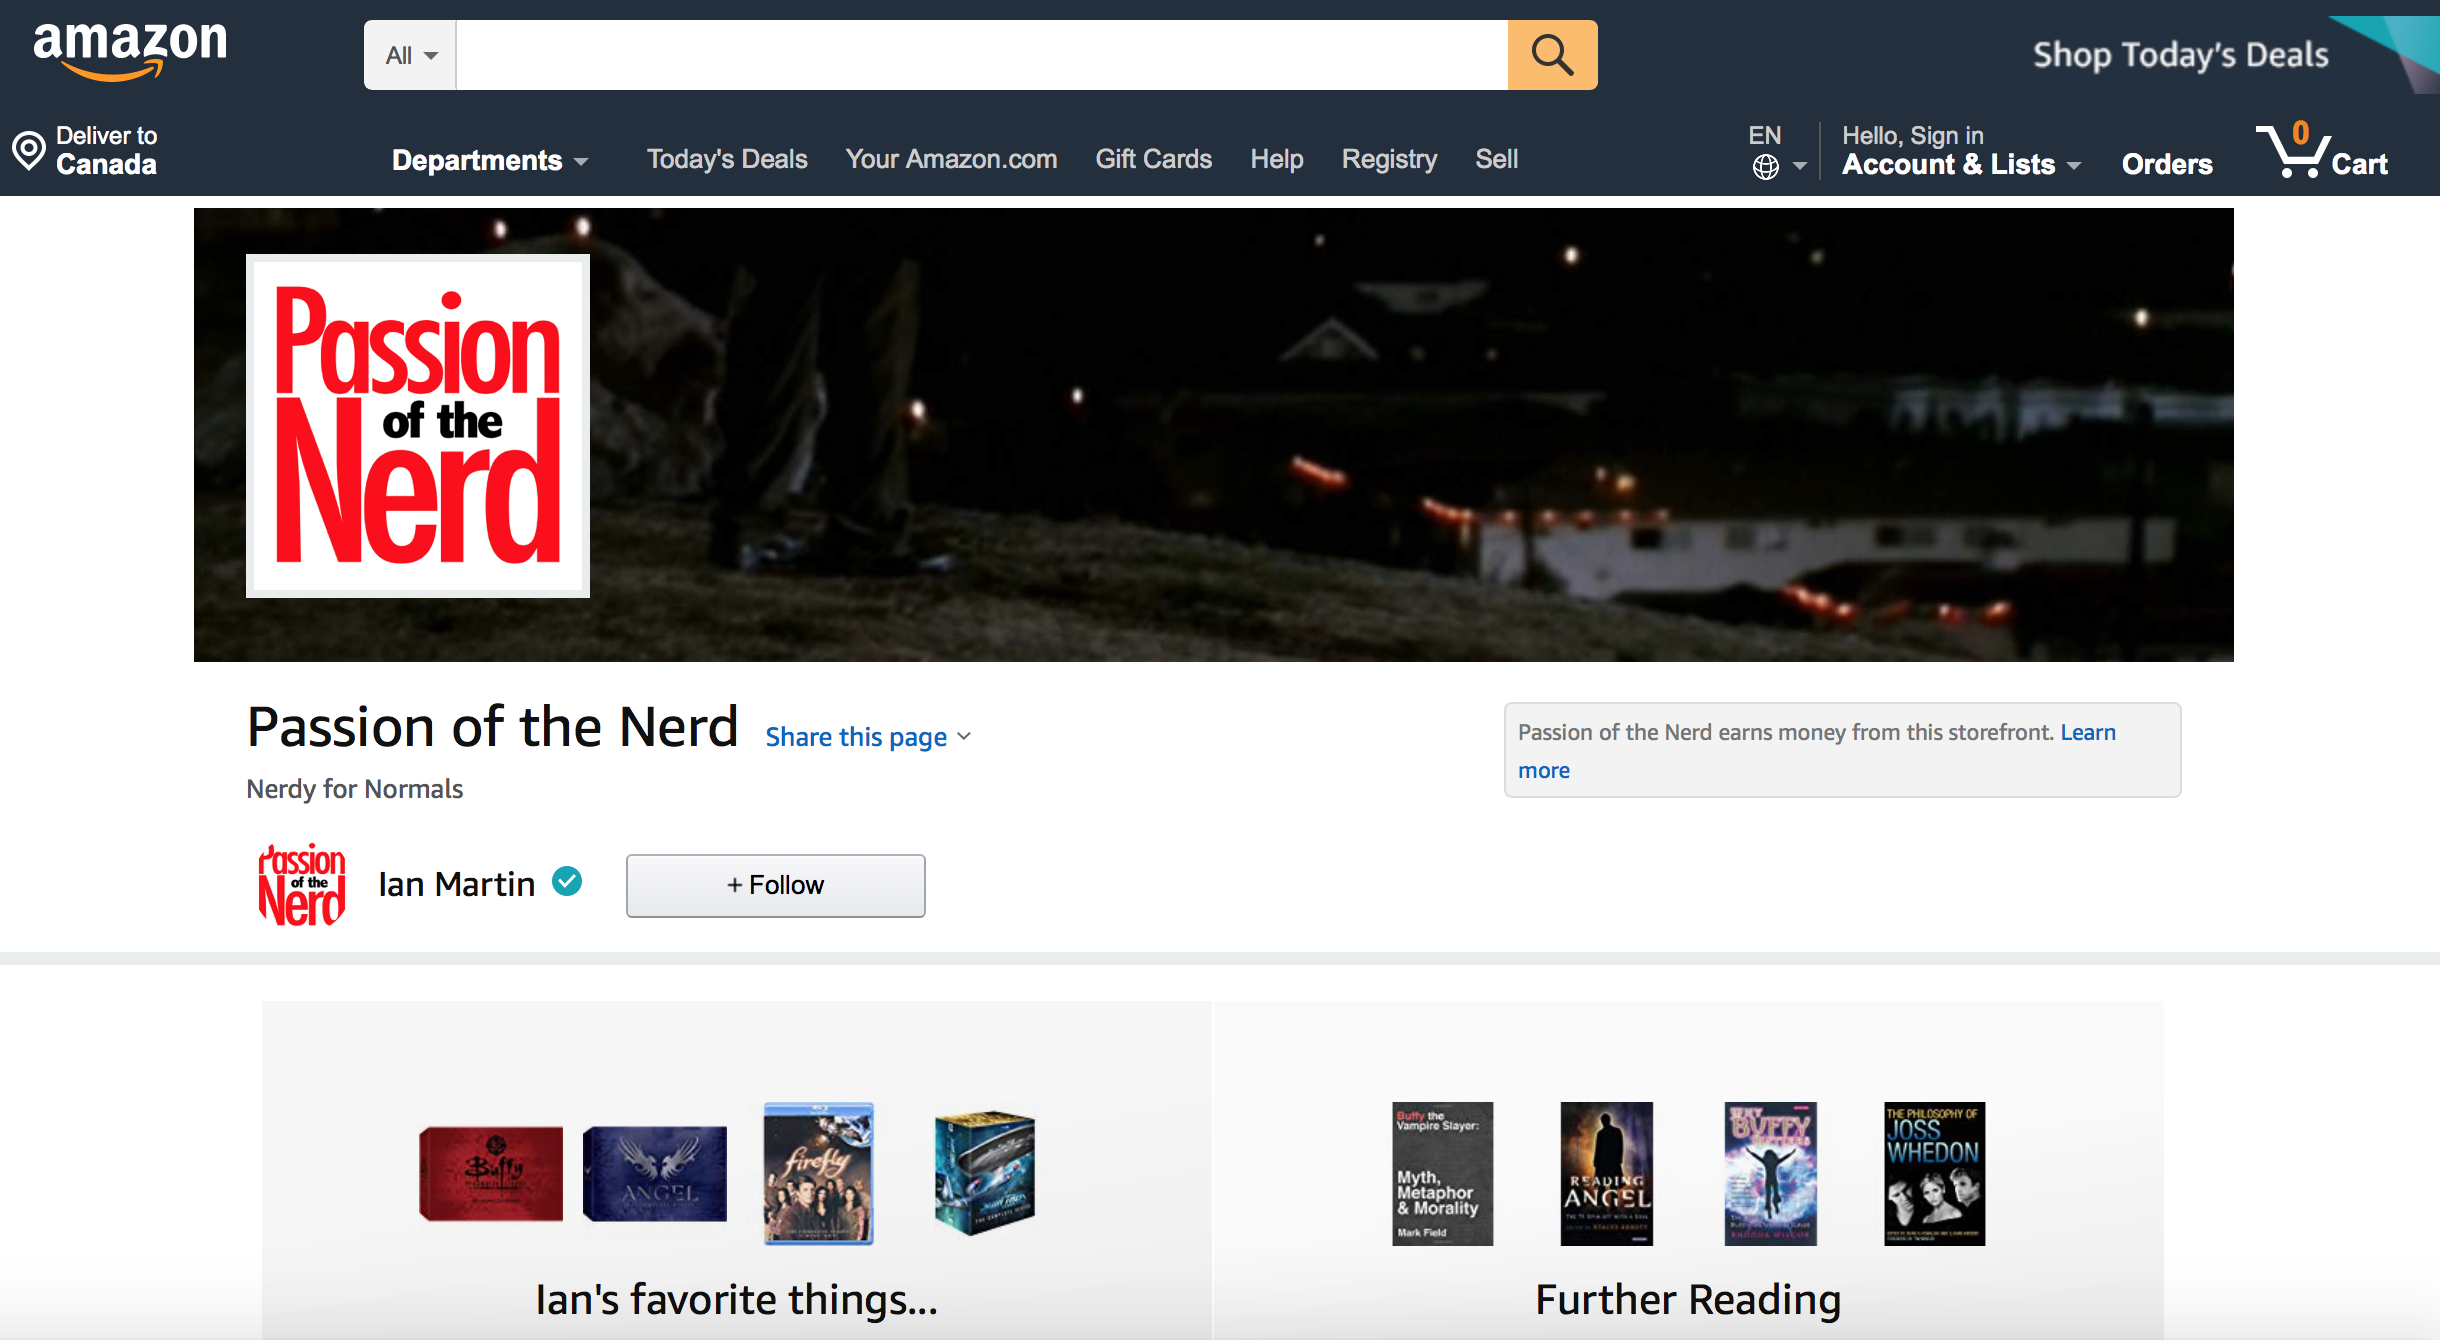The height and width of the screenshot is (1340, 2440).
Task: Open the Reading Angel book cover
Action: coord(1606,1174)
